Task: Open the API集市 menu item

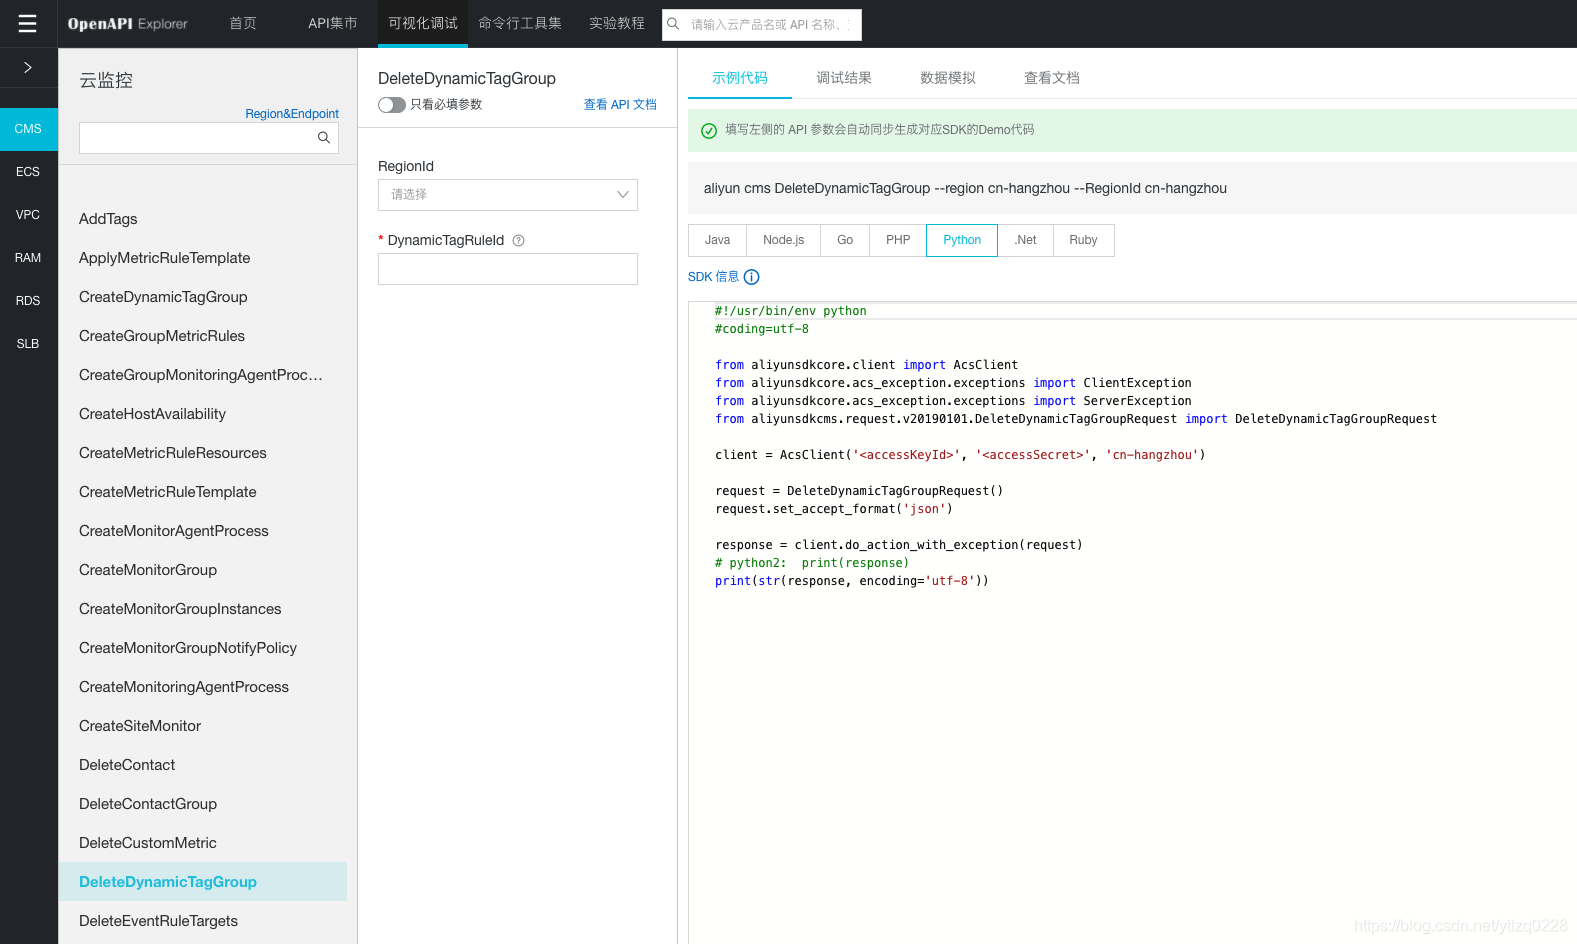Action: pyautogui.click(x=332, y=24)
